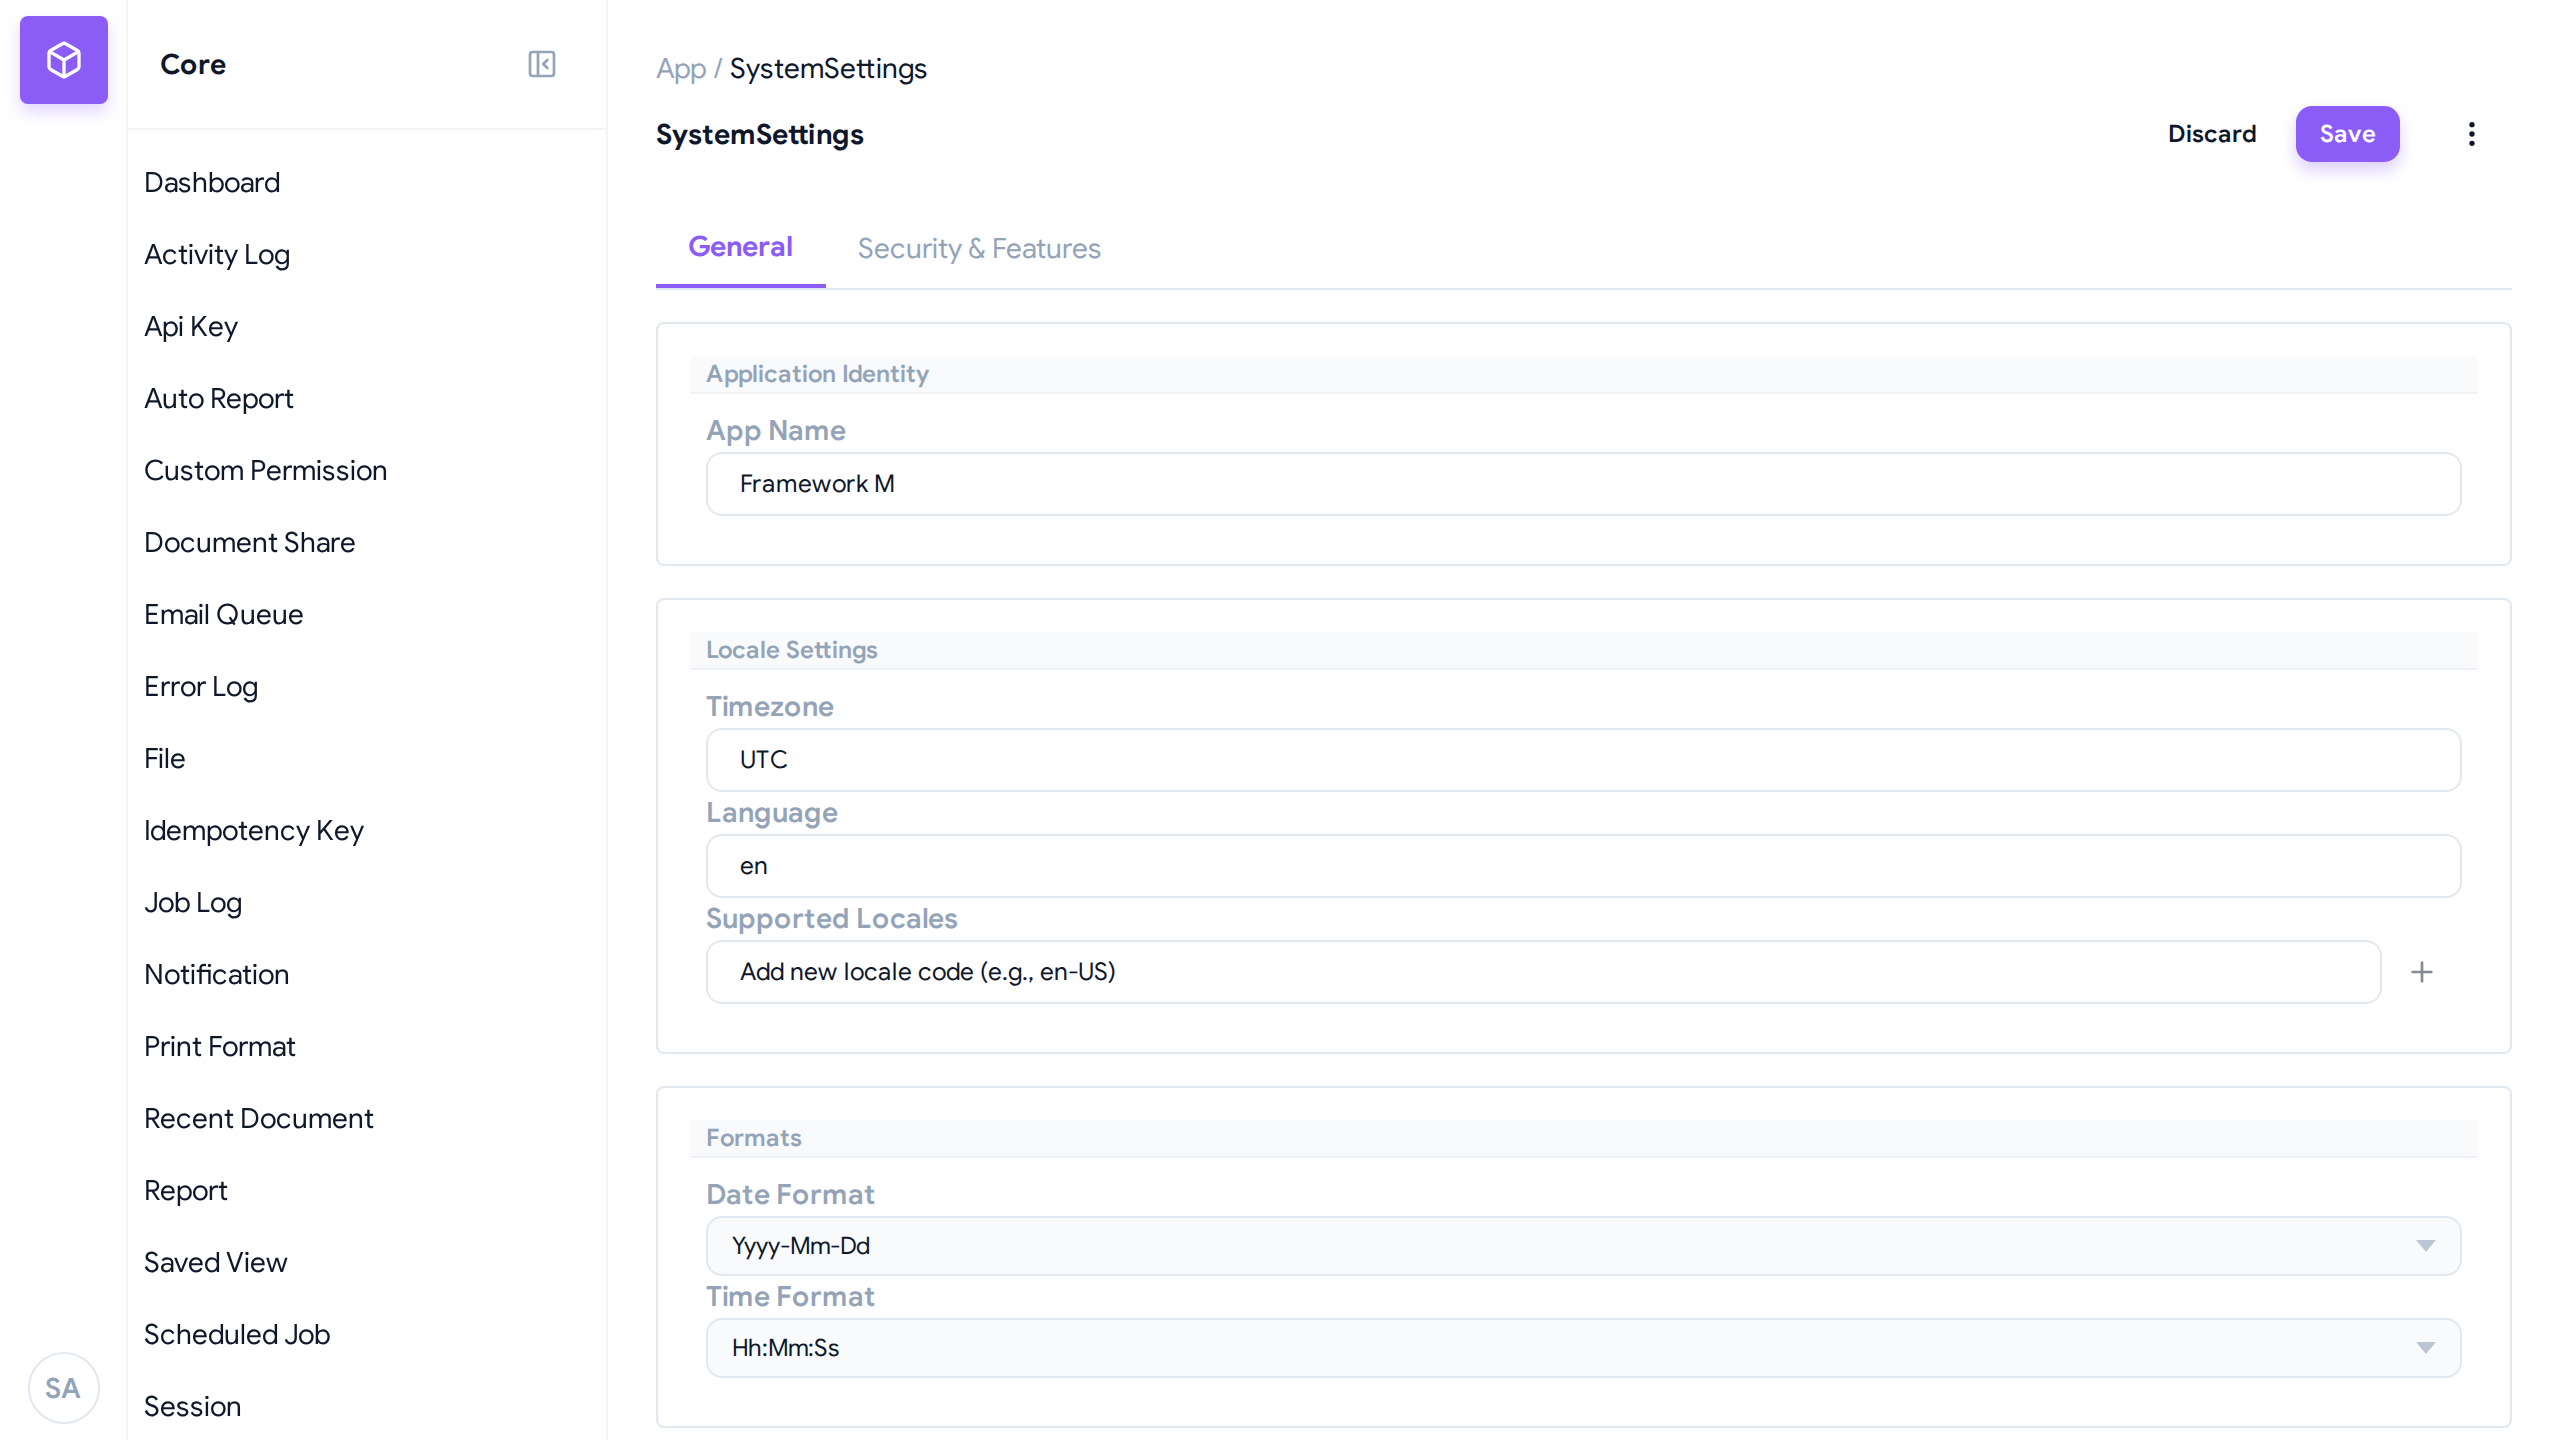Save the SystemSettings changes
2560x1440 pixels.
coord(2347,134)
